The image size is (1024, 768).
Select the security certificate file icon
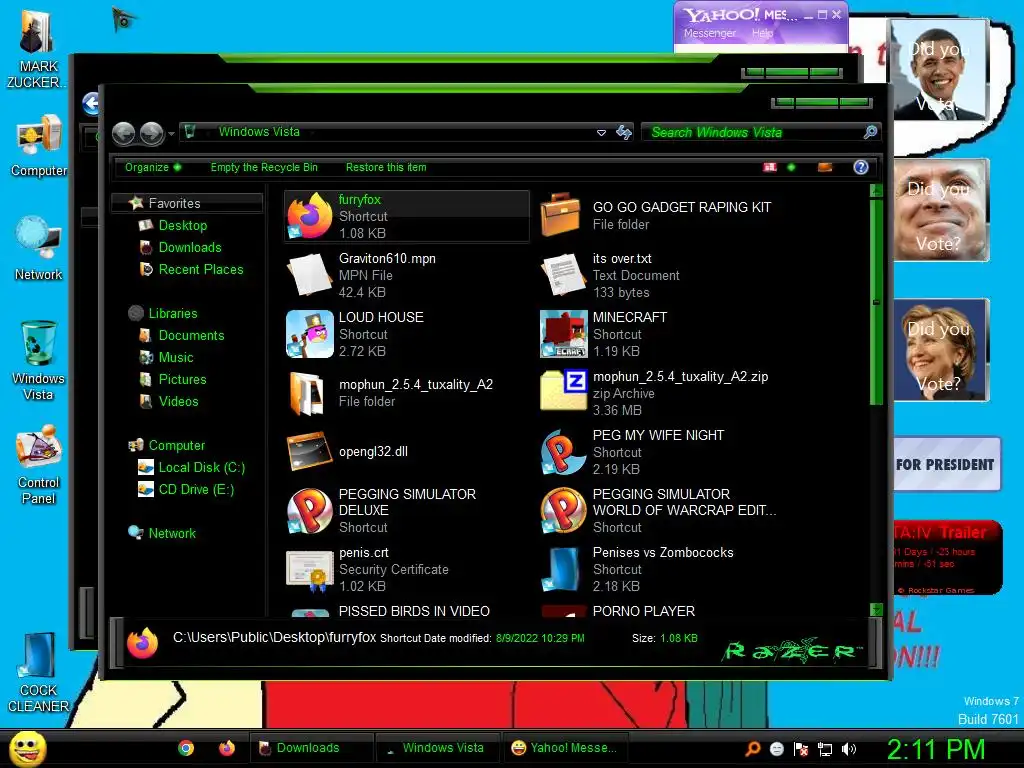point(310,570)
